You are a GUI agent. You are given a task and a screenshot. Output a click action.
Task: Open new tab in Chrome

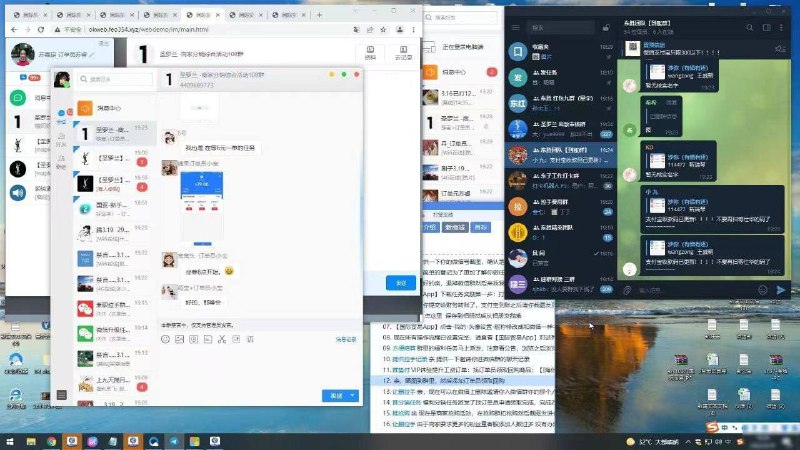pos(319,15)
